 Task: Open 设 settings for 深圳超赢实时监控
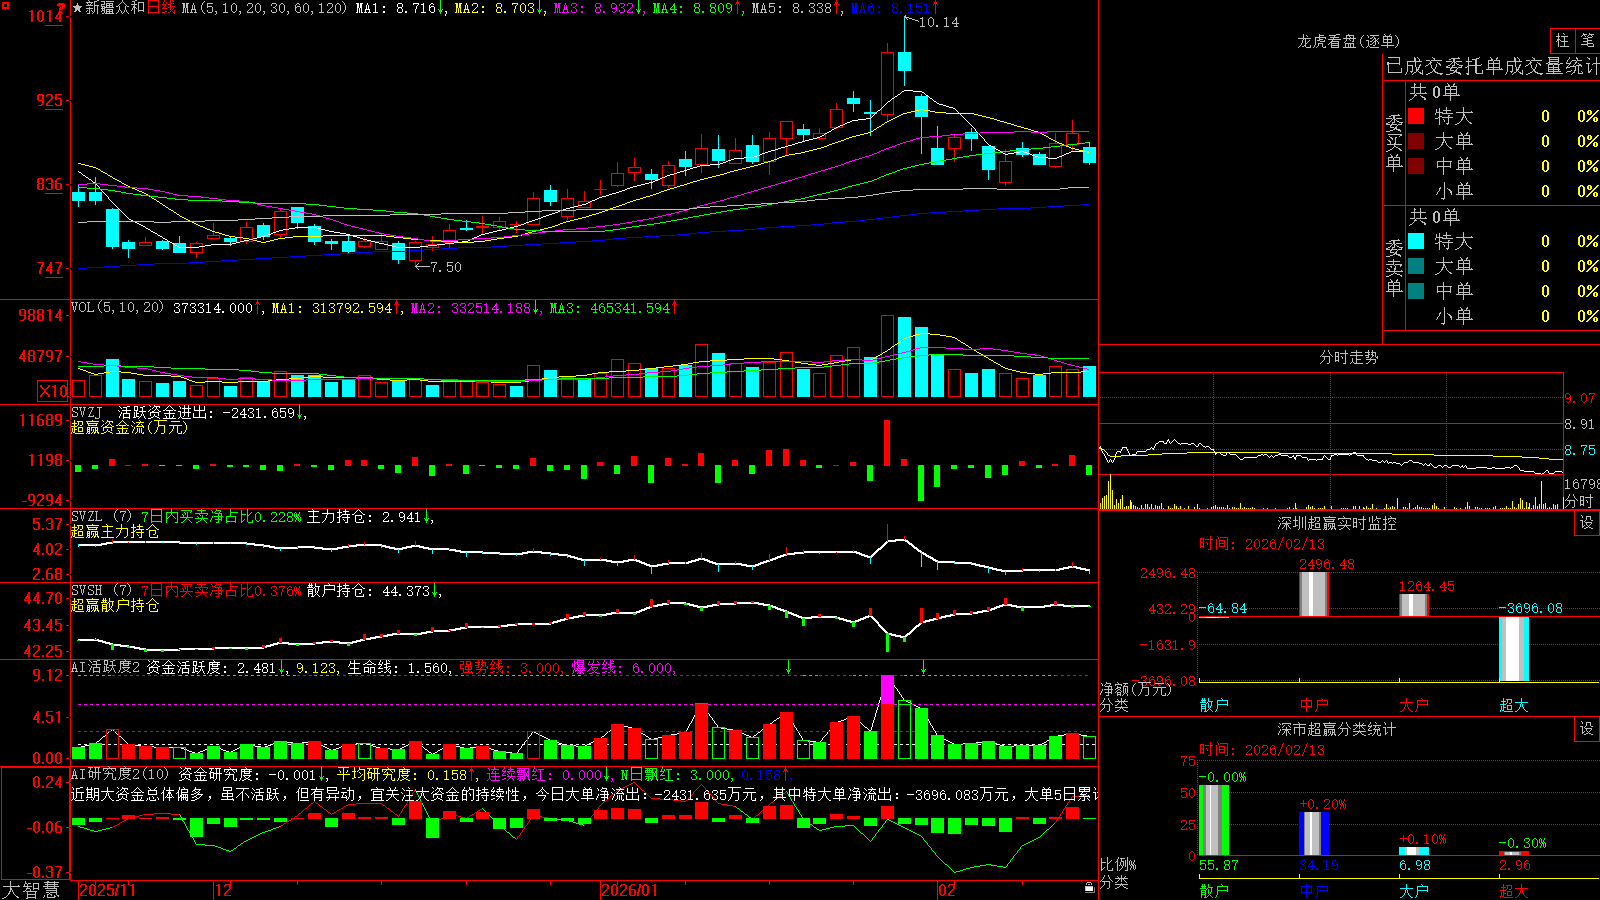click(1587, 523)
